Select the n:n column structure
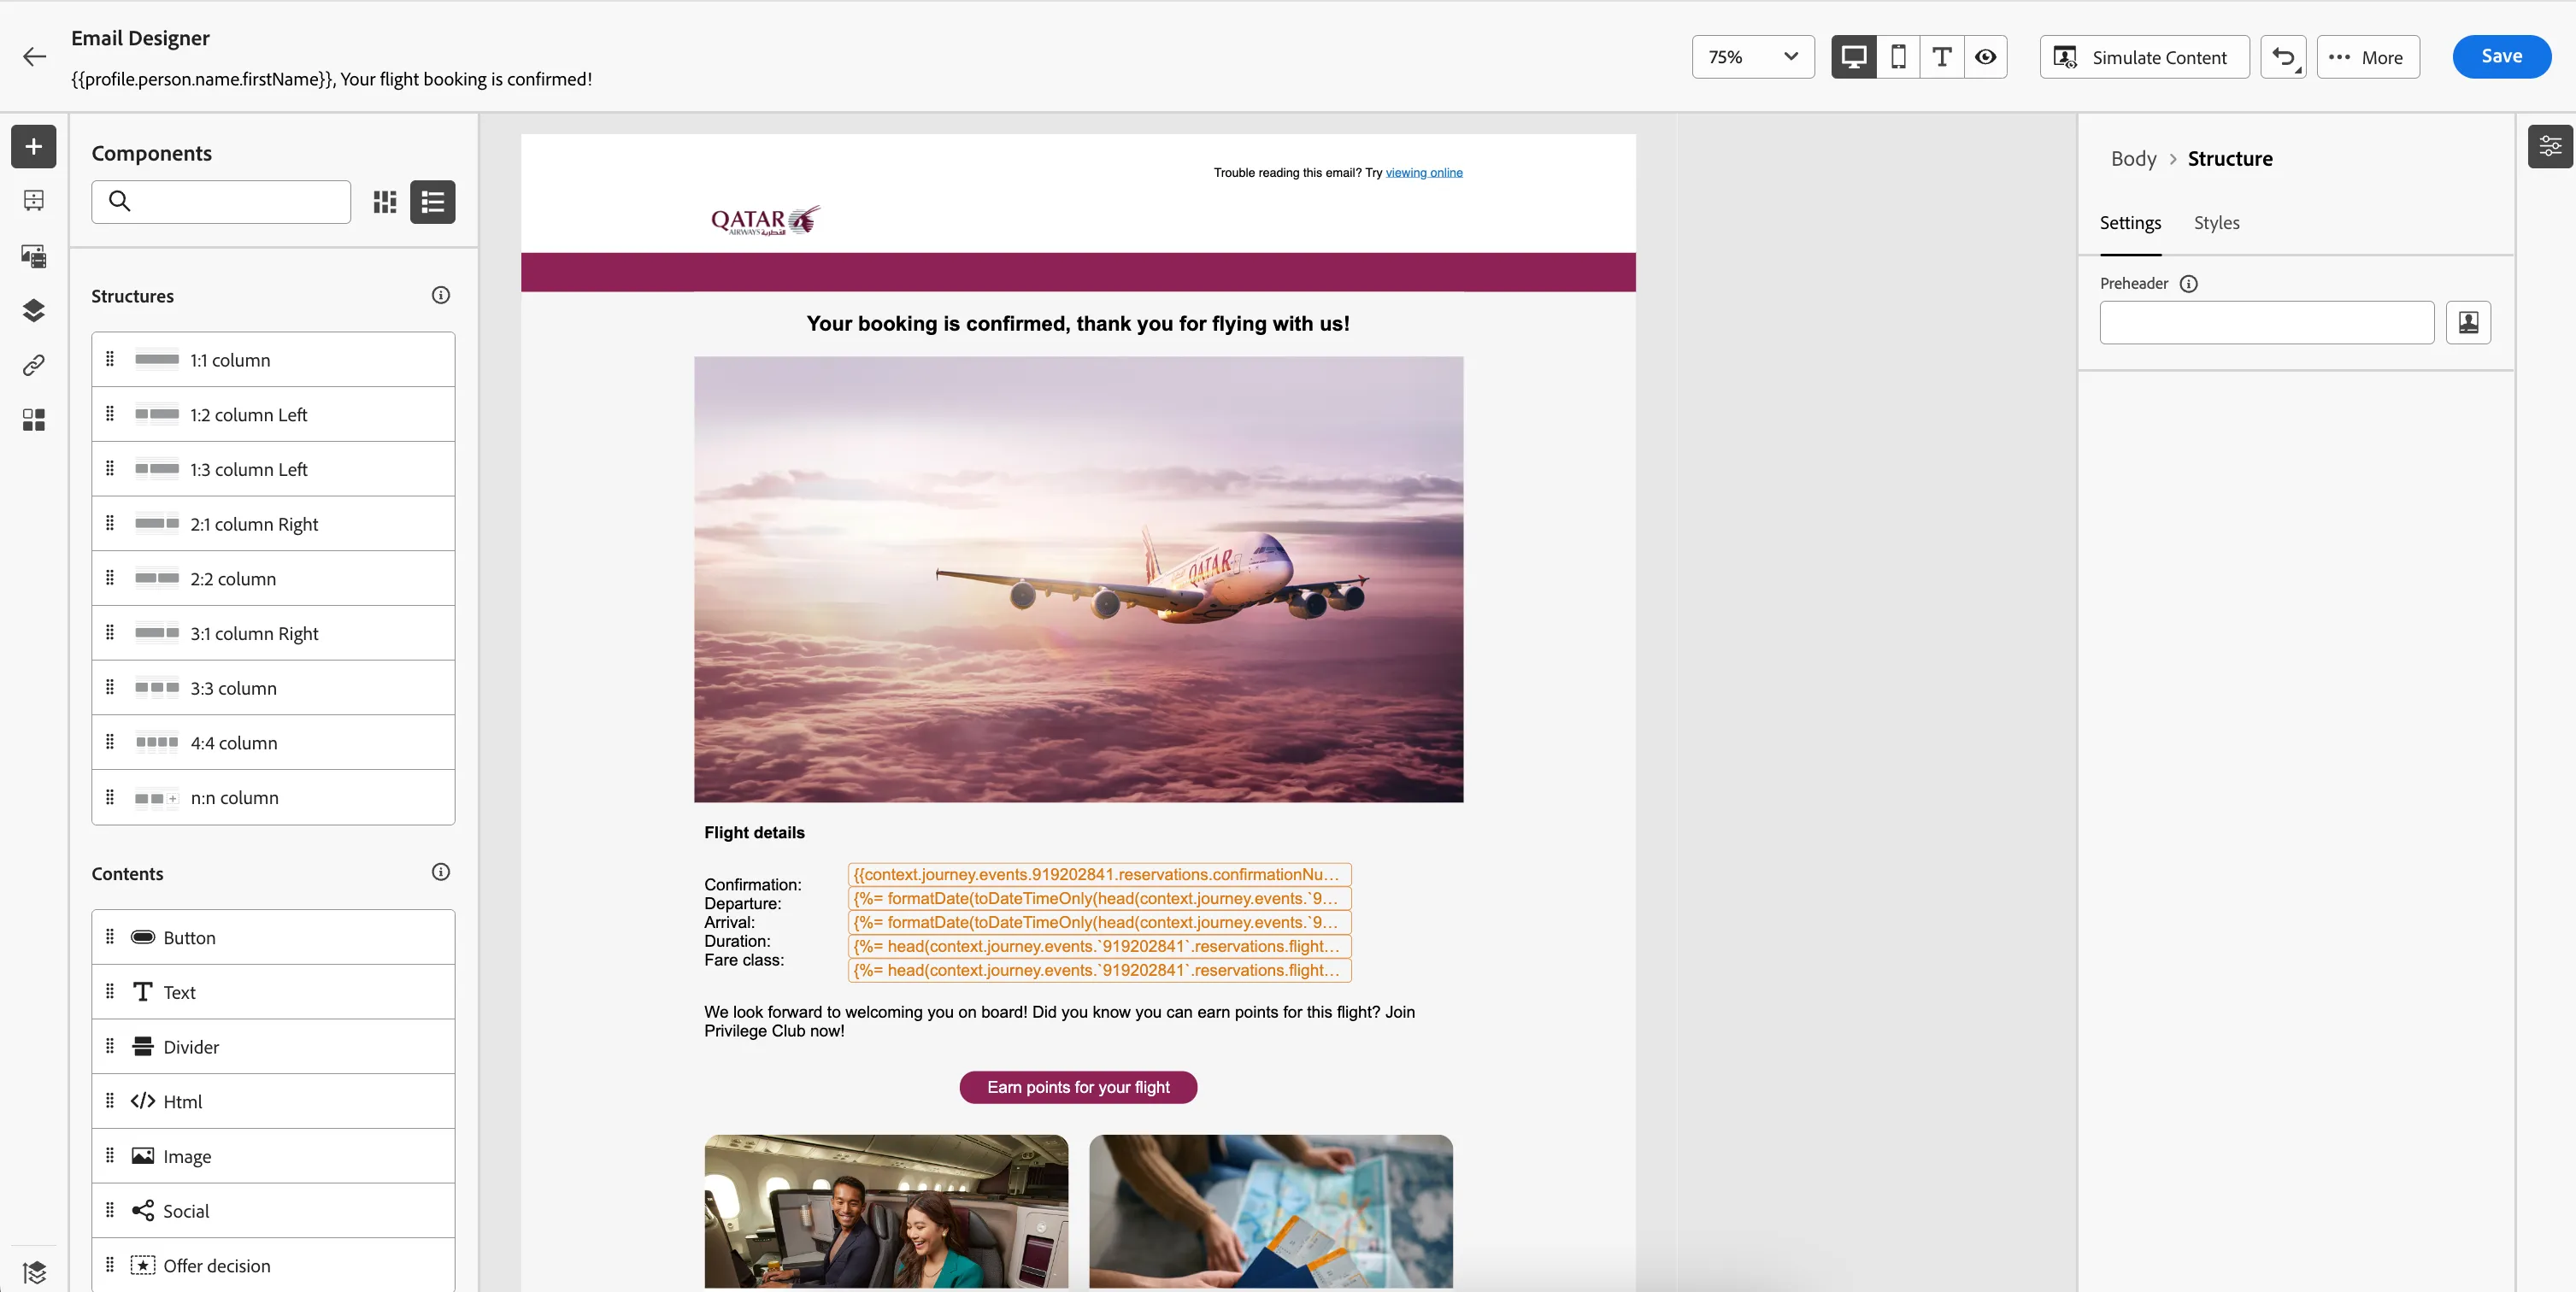Screen dimensions: 2576x1292 tap(273, 798)
